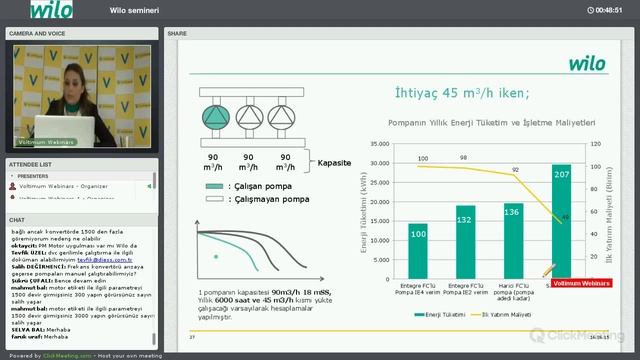
Task: Click the green speaker icon next to Organizer
Action: [149, 186]
